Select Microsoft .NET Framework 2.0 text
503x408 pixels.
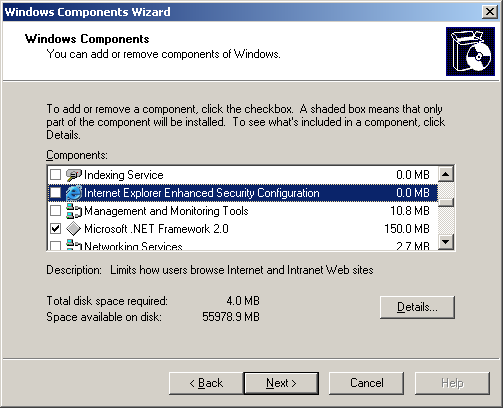click(156, 229)
